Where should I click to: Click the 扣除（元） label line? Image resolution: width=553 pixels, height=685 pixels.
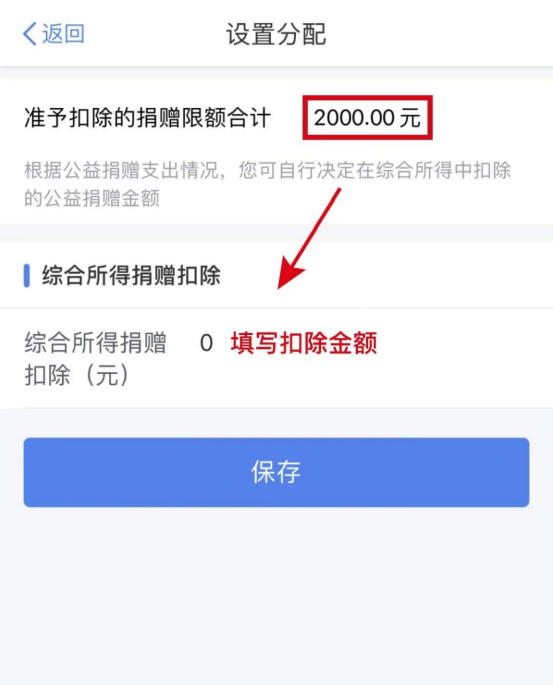pyautogui.click(x=77, y=375)
